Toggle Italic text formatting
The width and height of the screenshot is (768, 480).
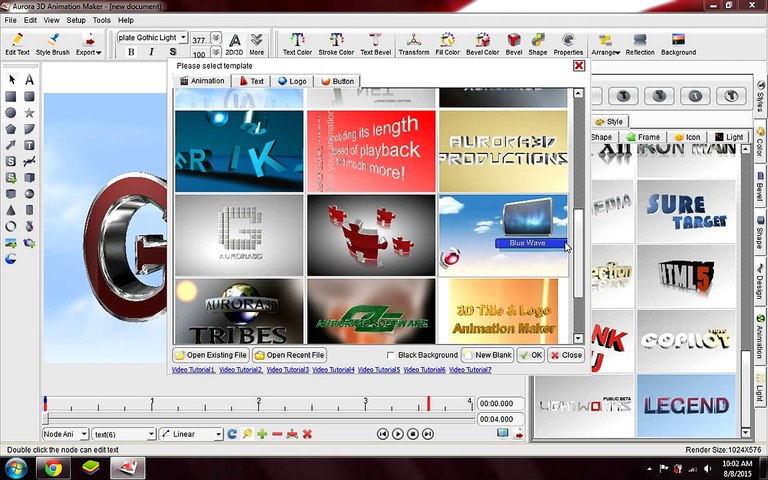151,52
